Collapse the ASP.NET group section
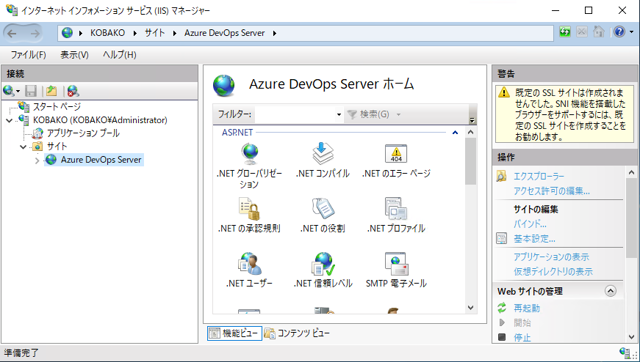 455,133
